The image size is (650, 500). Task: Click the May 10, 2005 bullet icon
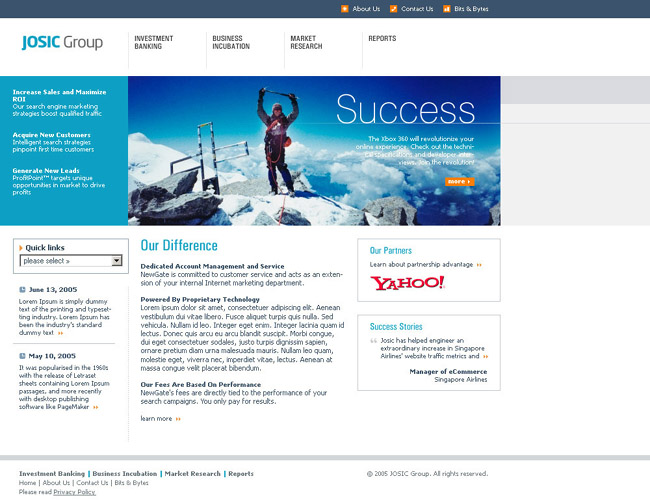point(23,356)
